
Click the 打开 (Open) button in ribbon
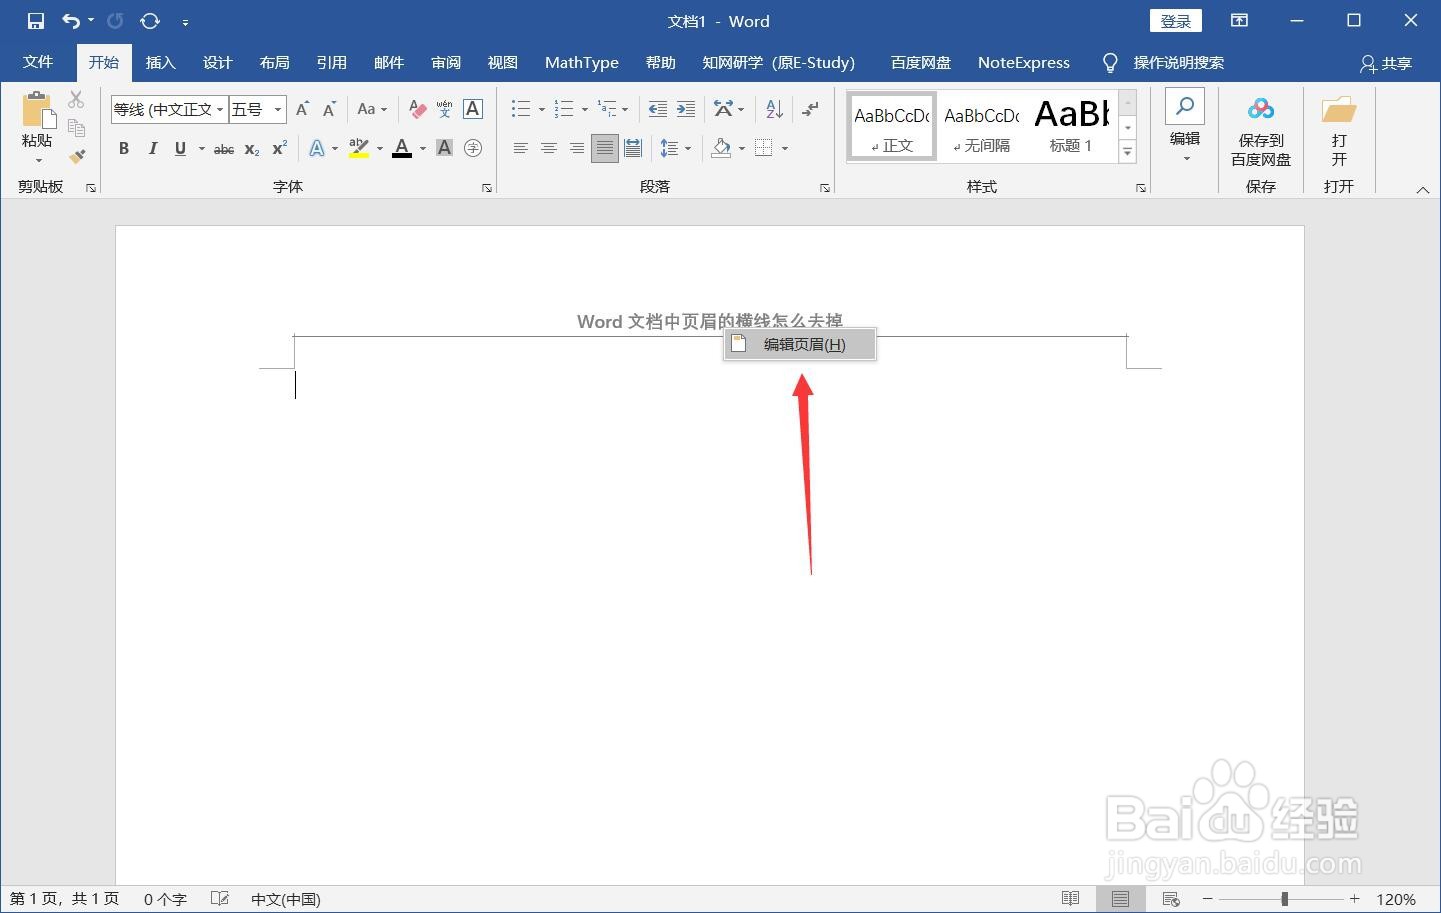(1339, 132)
